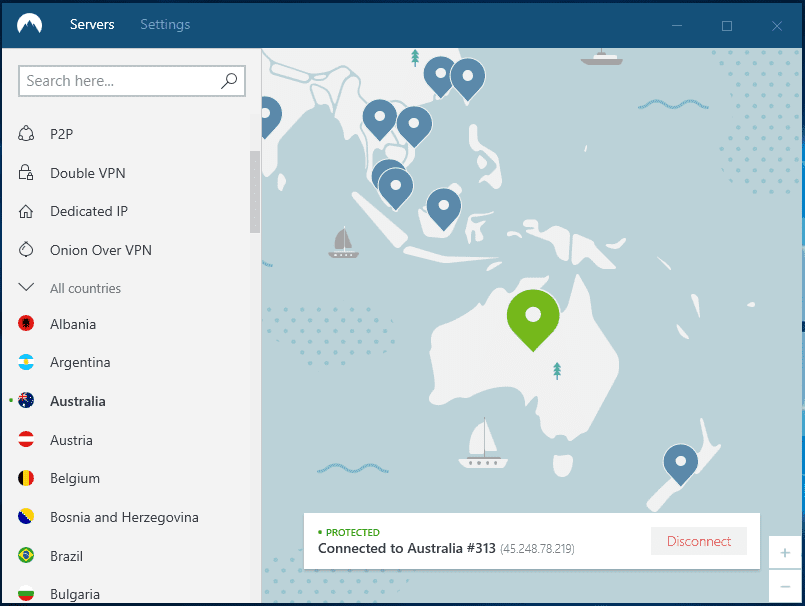Select Belgium in the country list
This screenshot has width=805, height=606.
[75, 479]
